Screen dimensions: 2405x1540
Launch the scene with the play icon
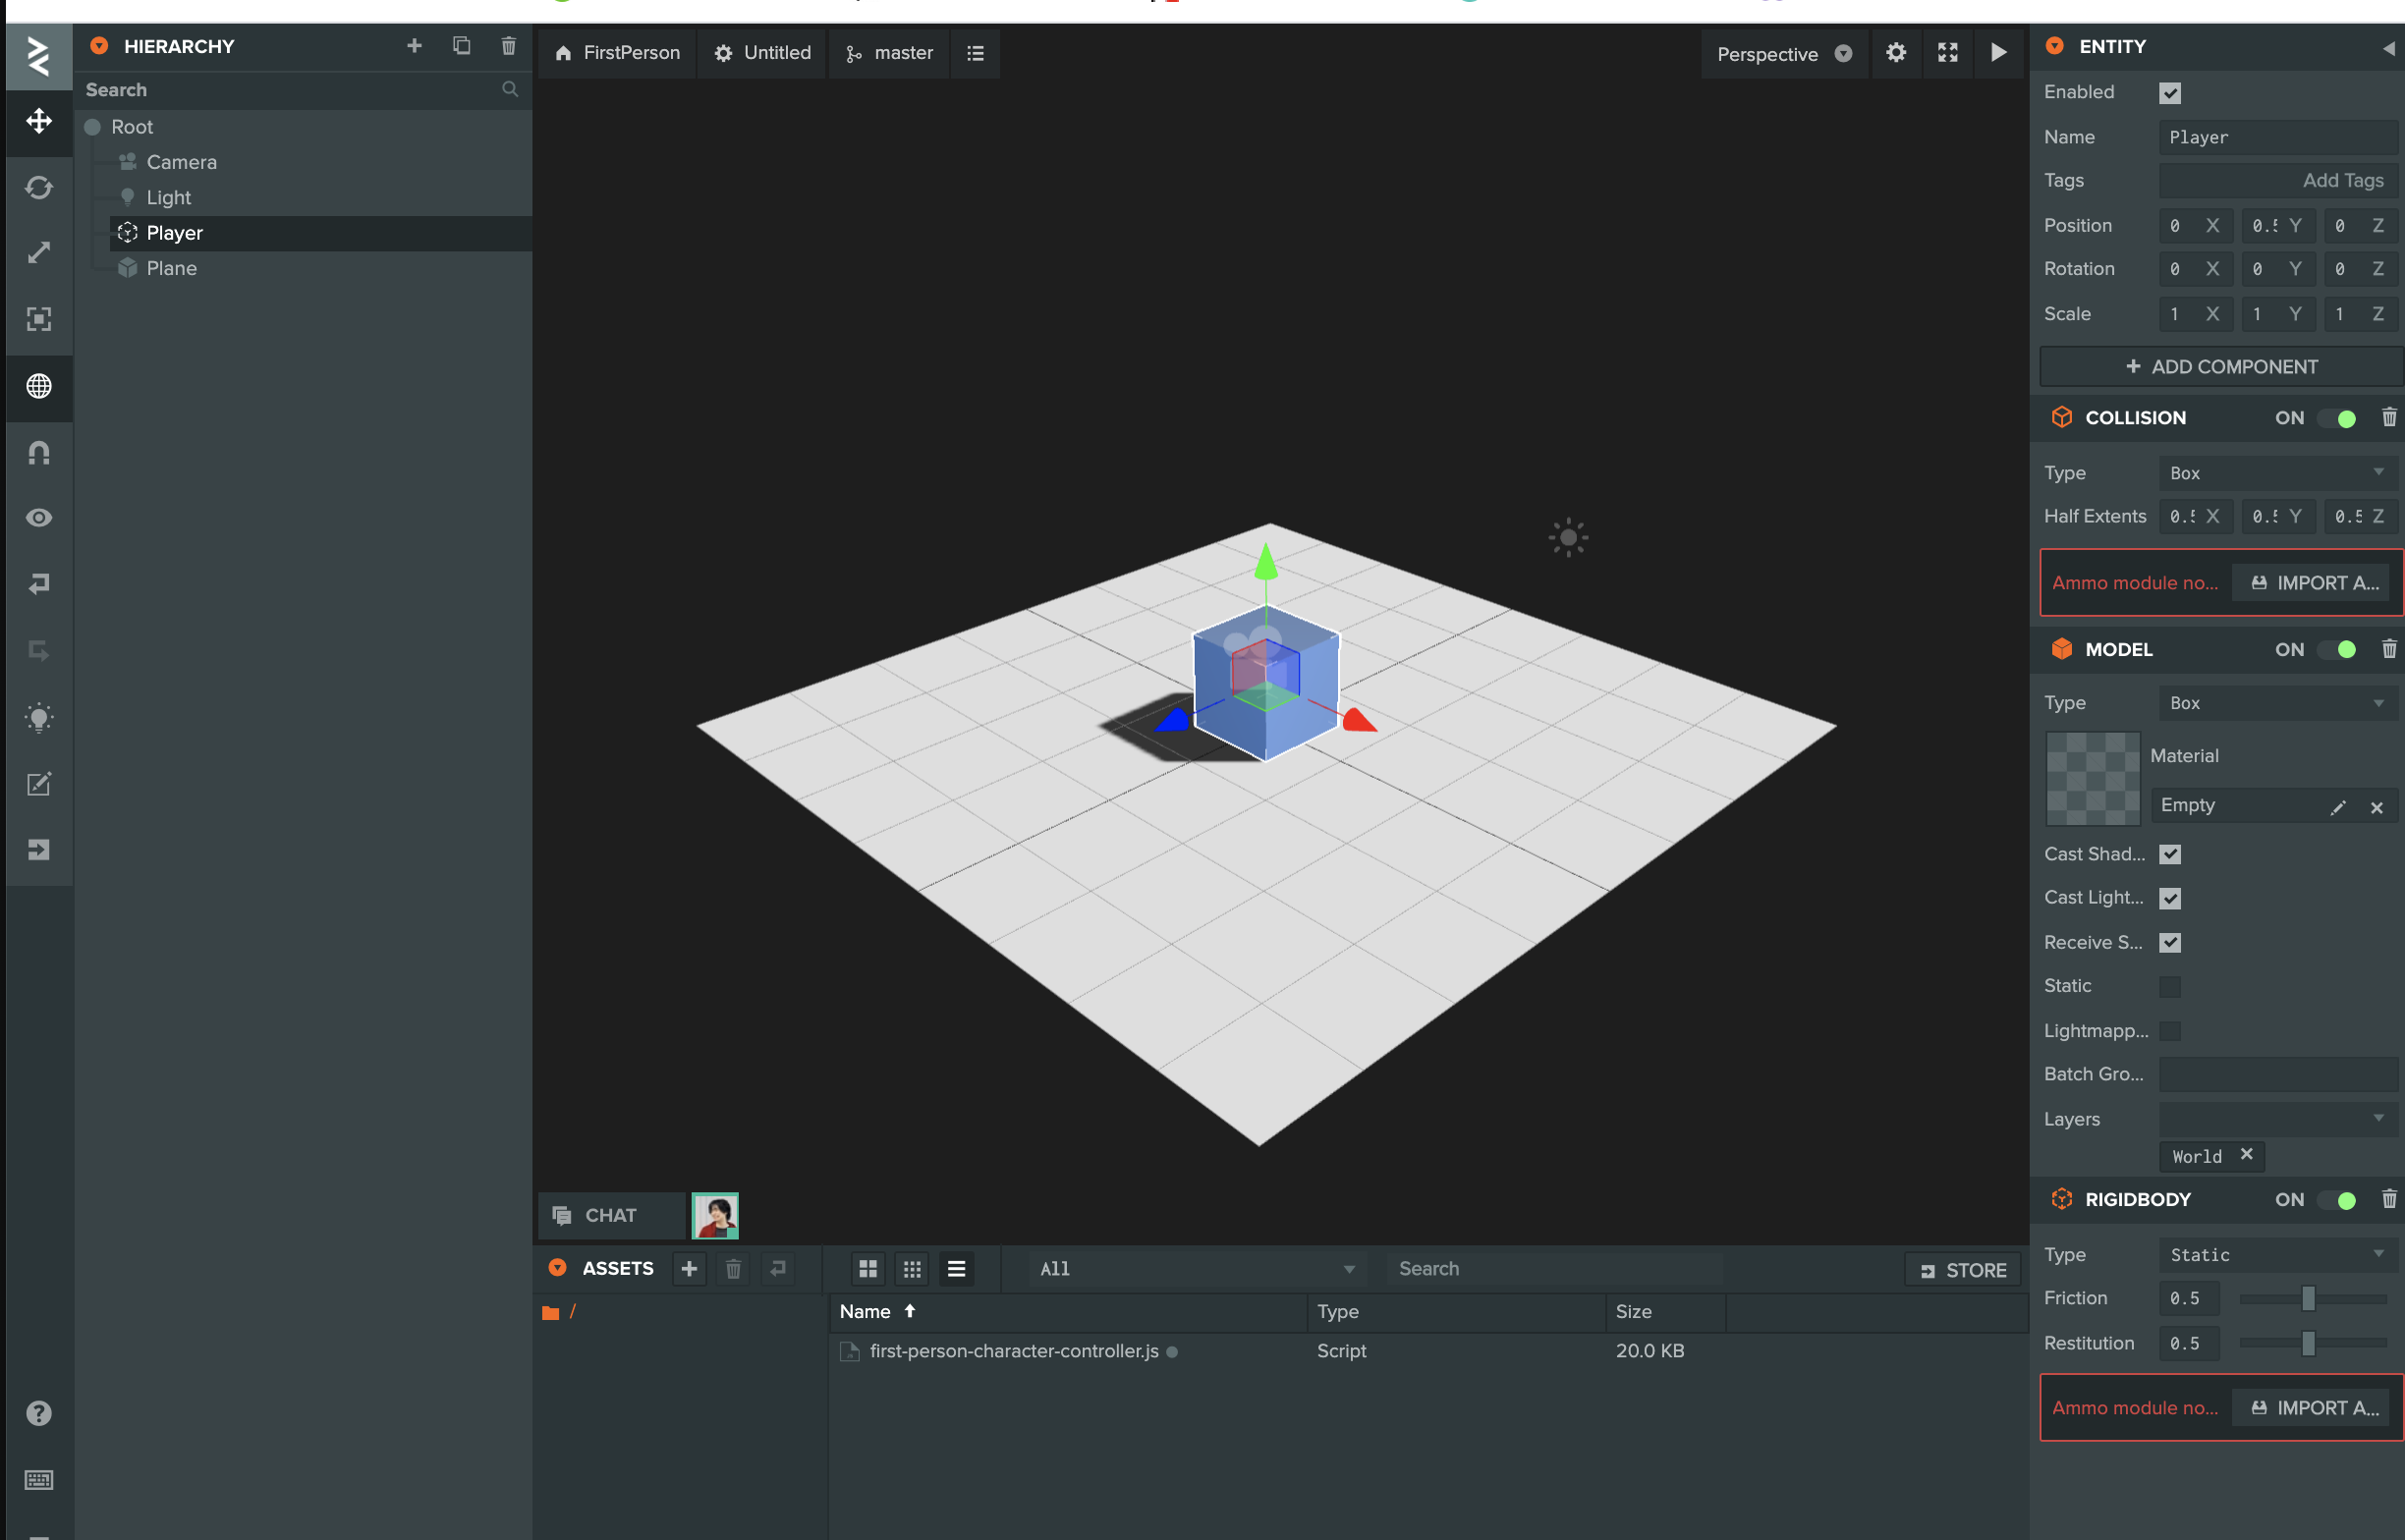point(1997,53)
